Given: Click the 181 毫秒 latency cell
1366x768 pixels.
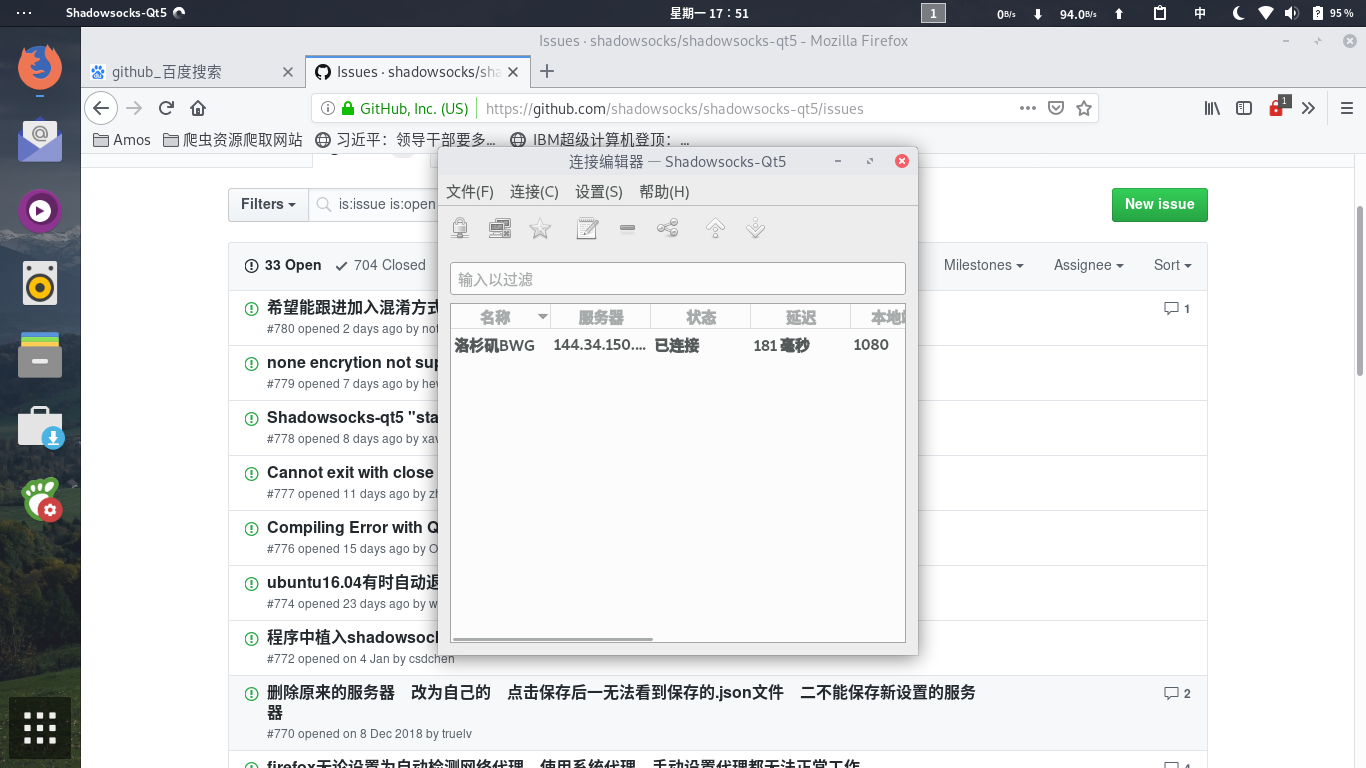Looking at the screenshot, I should click(781, 345).
